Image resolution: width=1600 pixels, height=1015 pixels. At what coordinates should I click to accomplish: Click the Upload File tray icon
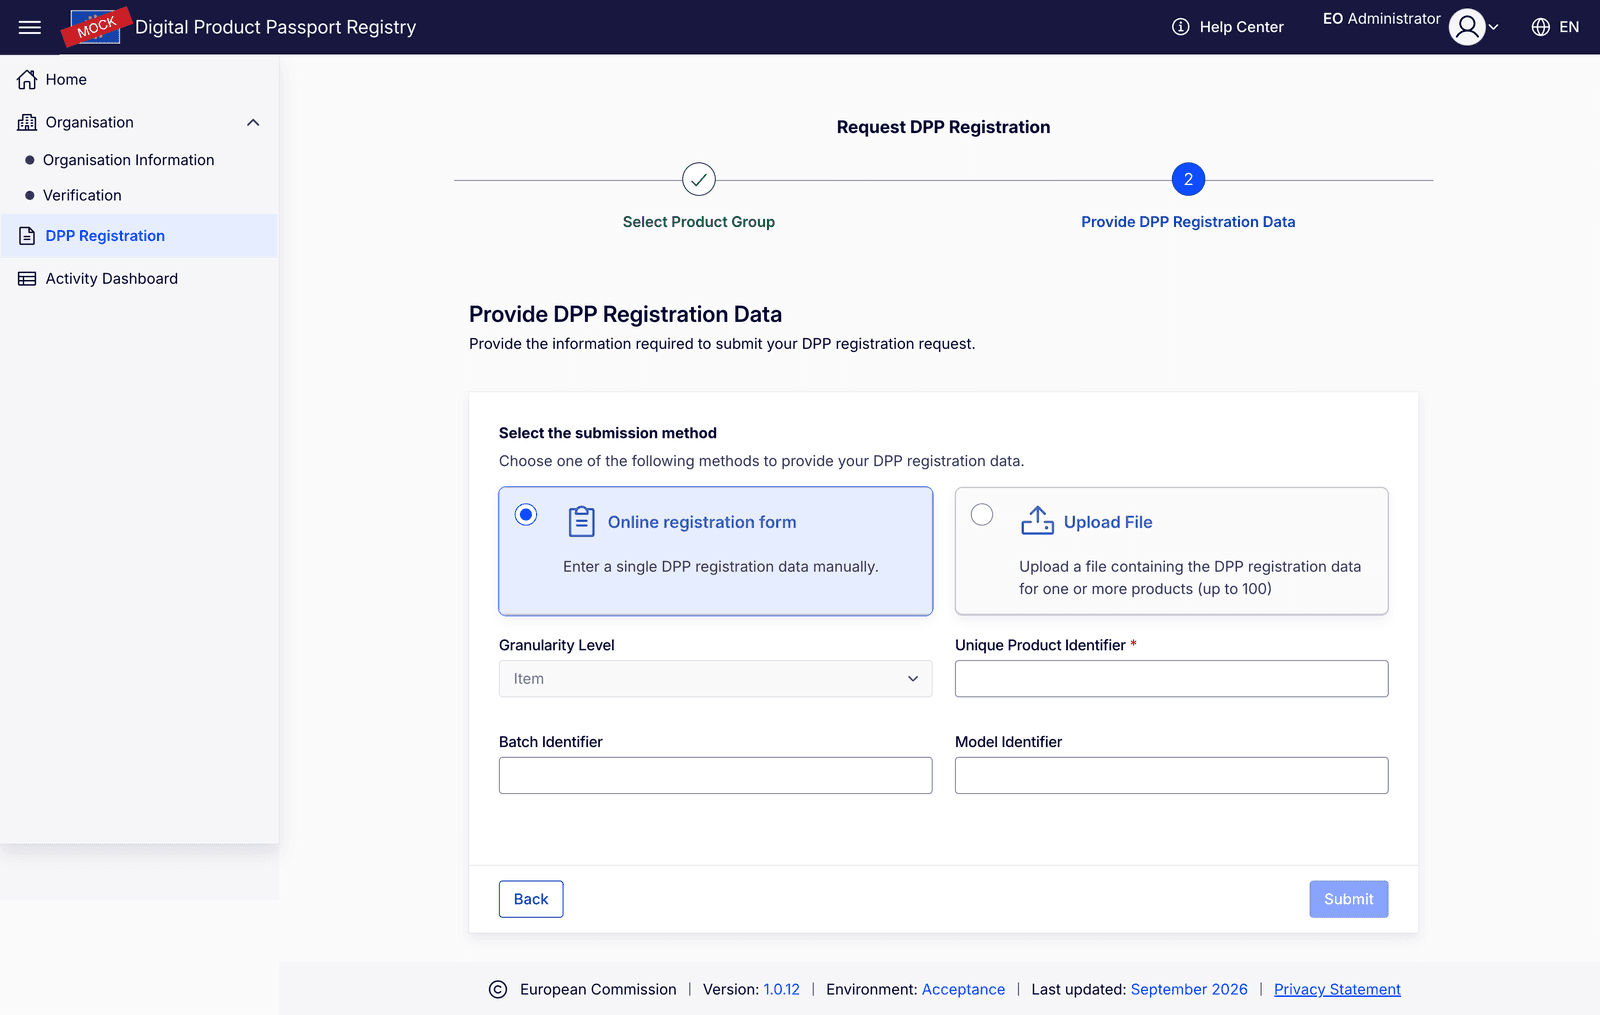(1037, 521)
